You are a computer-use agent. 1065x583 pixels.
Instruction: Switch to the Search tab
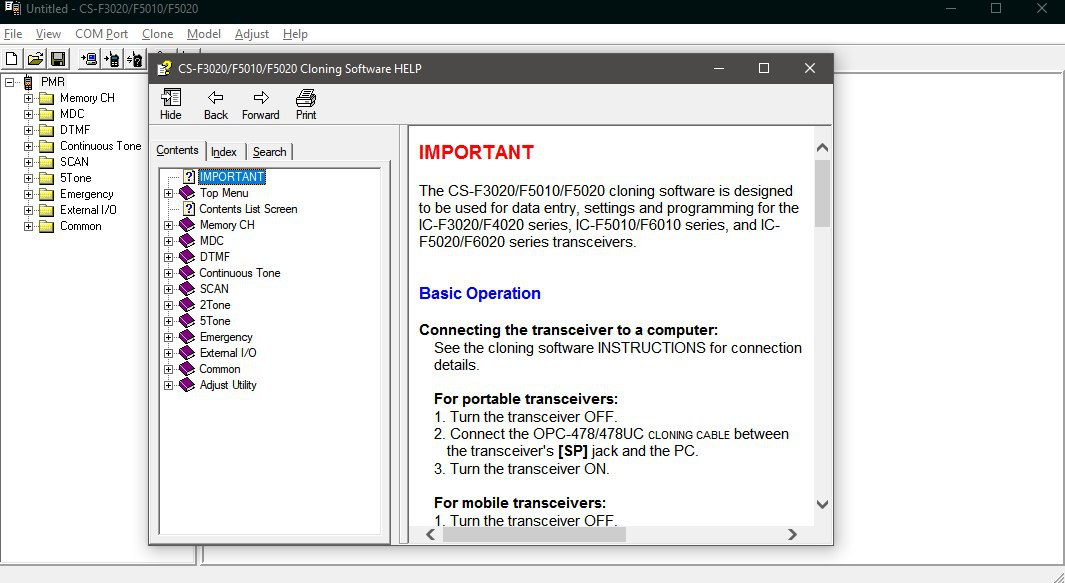(270, 152)
